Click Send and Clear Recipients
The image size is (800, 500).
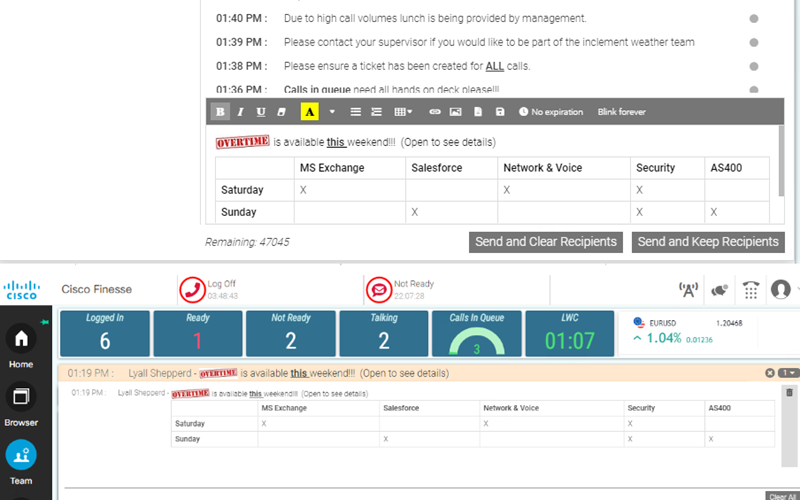tap(545, 242)
